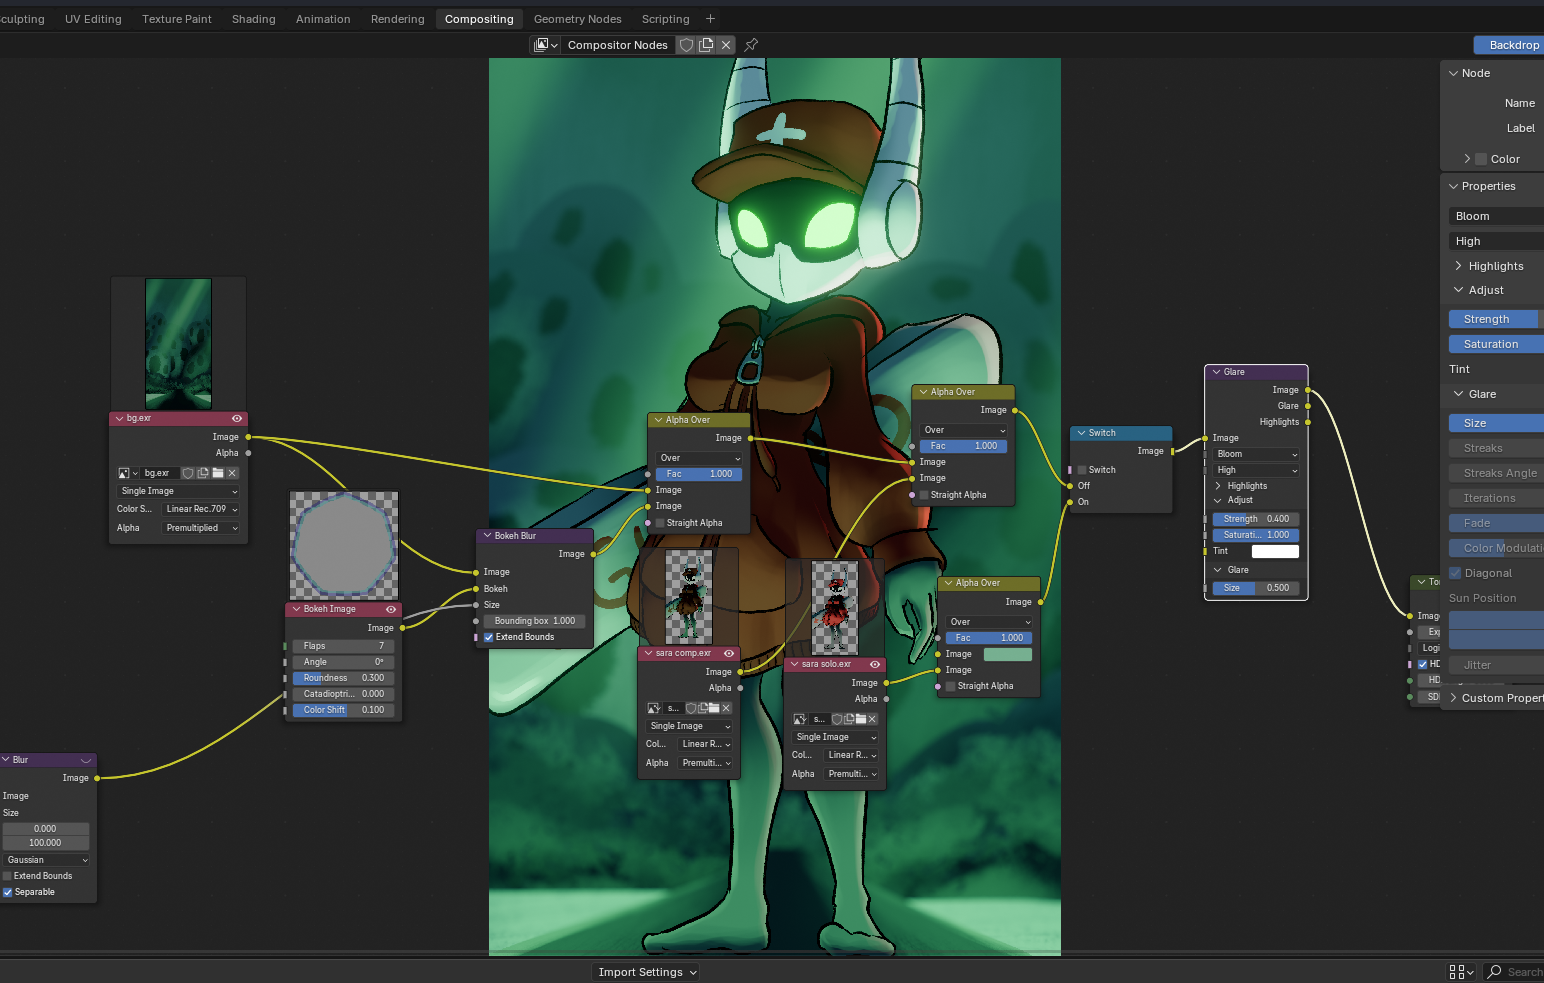
Task: Switch to the Shading workspace tab
Action: click(x=253, y=19)
